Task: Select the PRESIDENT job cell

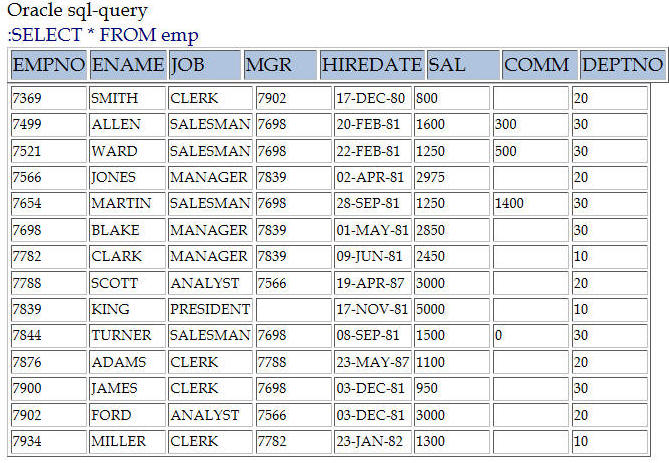Action: 210,309
